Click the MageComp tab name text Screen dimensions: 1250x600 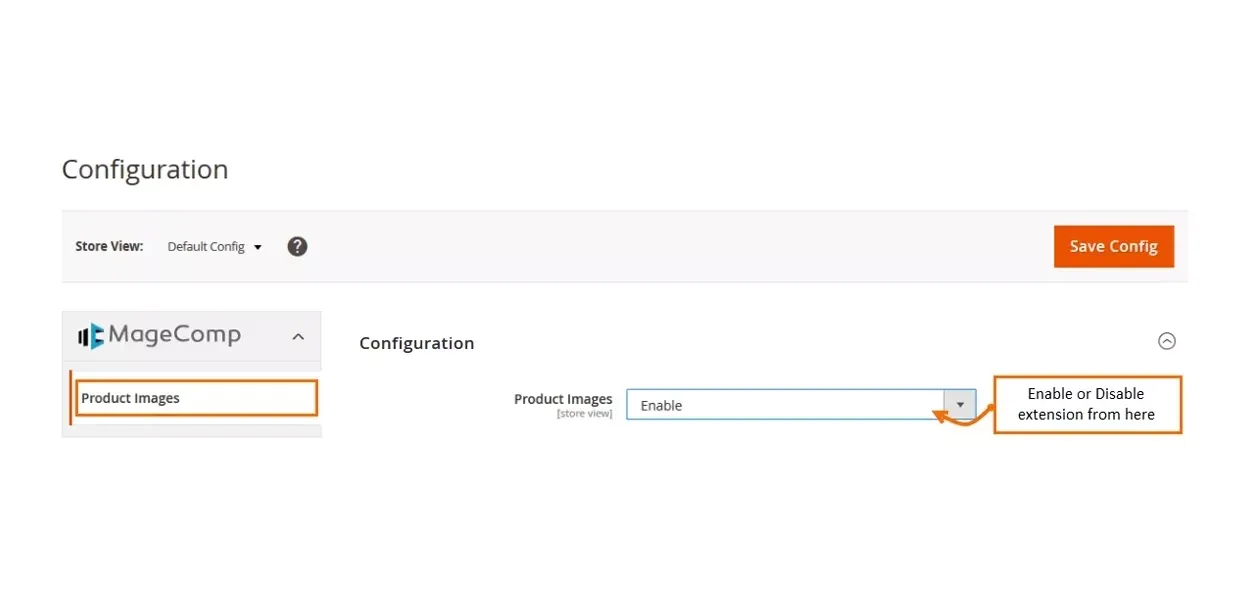click(x=175, y=335)
